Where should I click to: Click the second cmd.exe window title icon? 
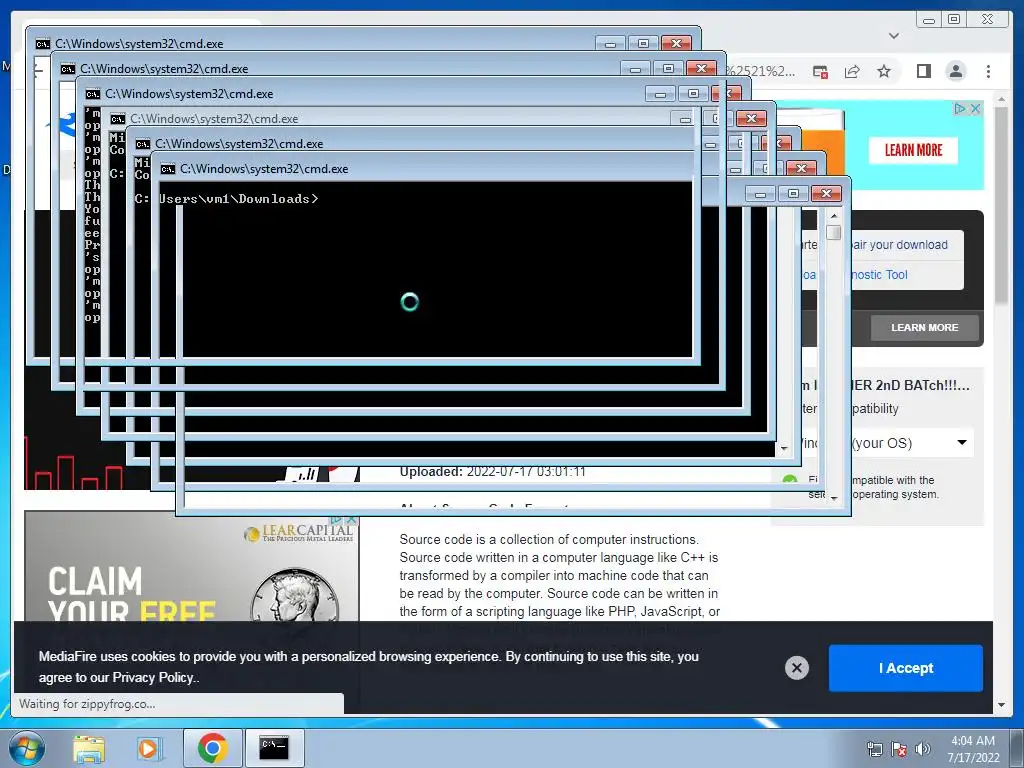(68, 69)
